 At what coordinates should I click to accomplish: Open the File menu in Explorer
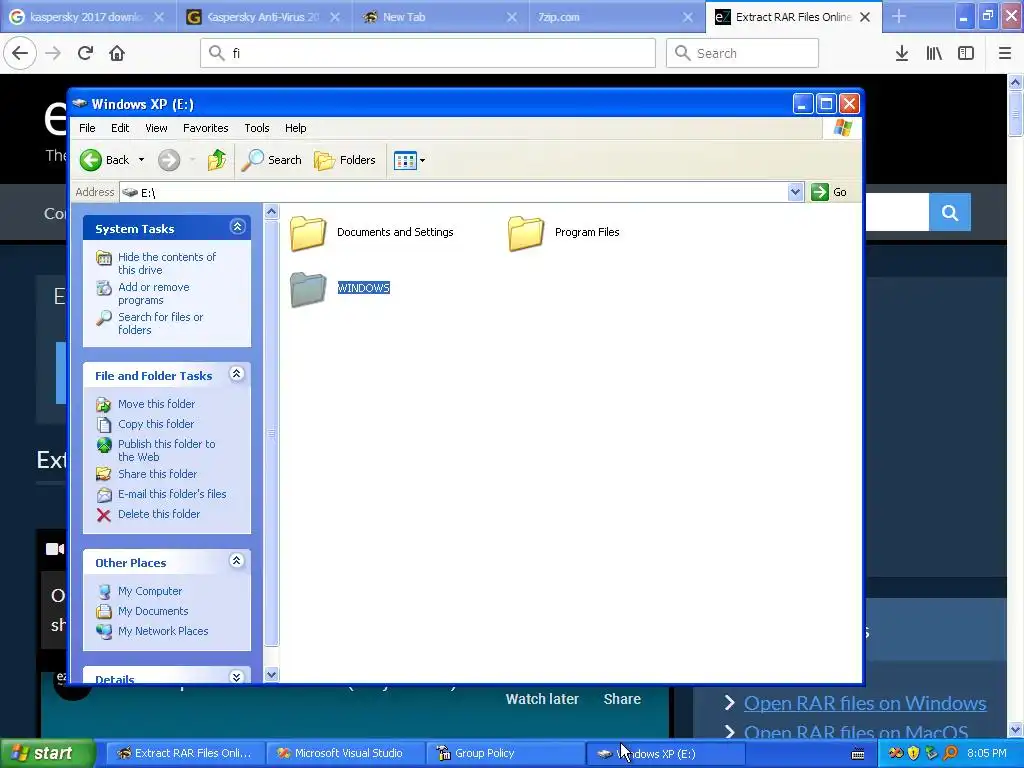pos(87,128)
